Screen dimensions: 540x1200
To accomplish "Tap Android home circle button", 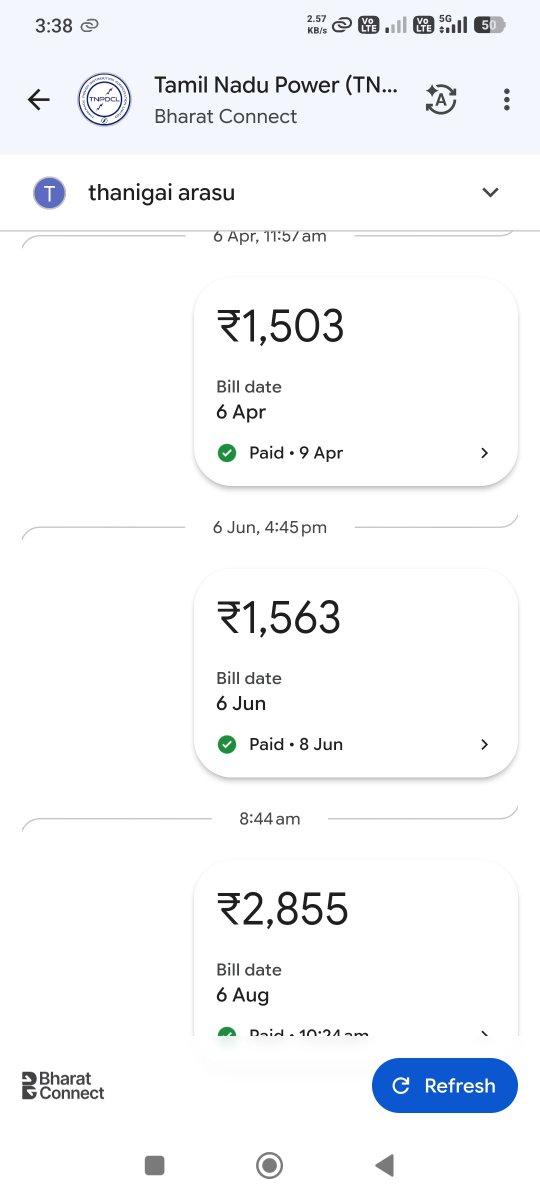I will 269,1165.
